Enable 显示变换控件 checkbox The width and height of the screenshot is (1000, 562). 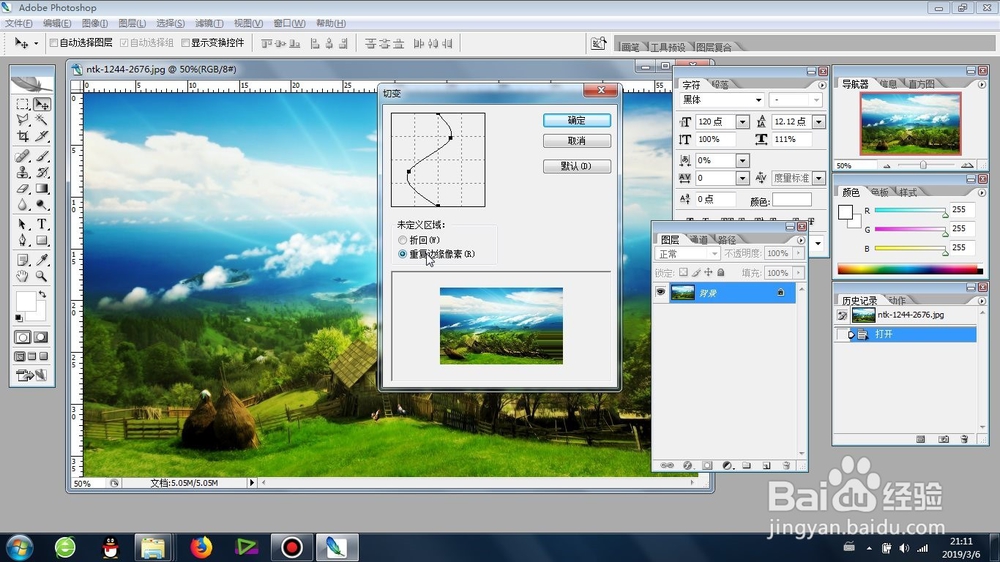click(x=186, y=43)
